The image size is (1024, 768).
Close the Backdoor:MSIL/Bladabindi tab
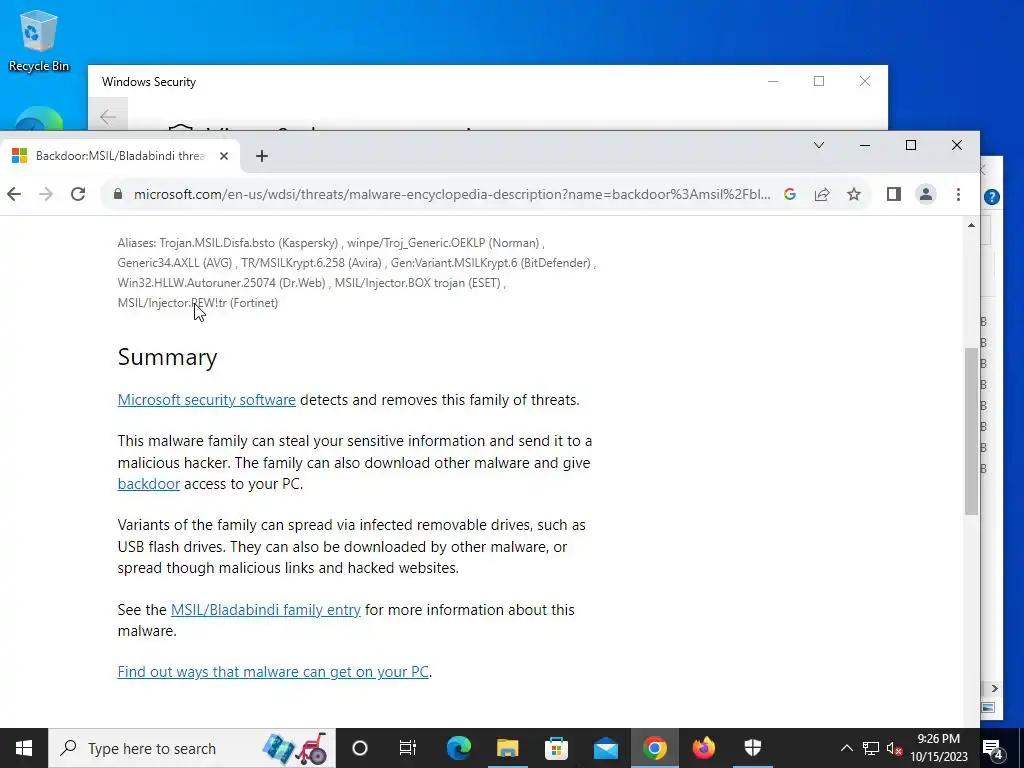point(223,156)
